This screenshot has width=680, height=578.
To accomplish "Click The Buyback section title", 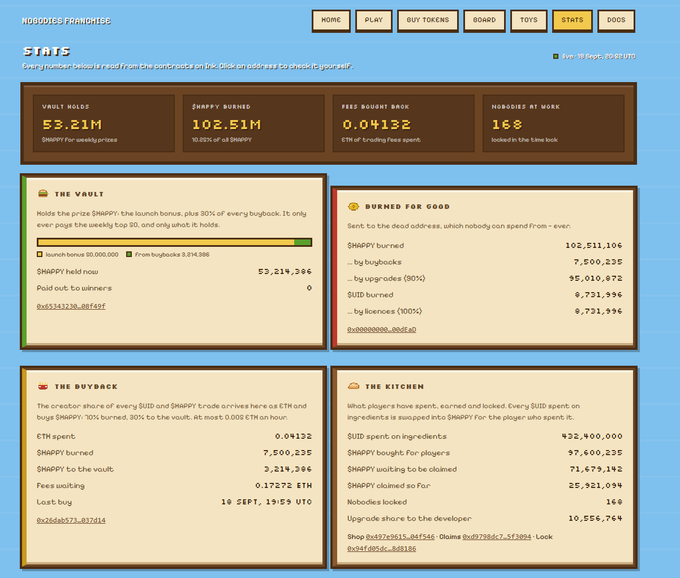I will 86,387.
